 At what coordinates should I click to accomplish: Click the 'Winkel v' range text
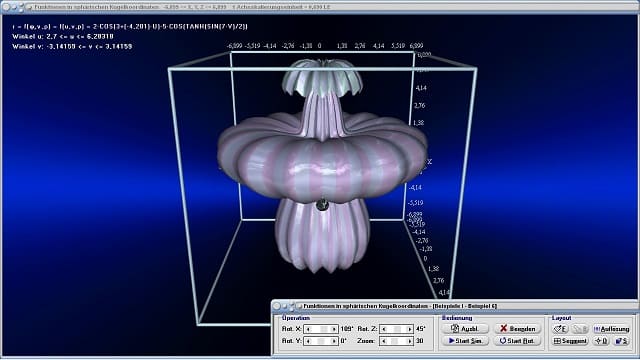tap(72, 47)
